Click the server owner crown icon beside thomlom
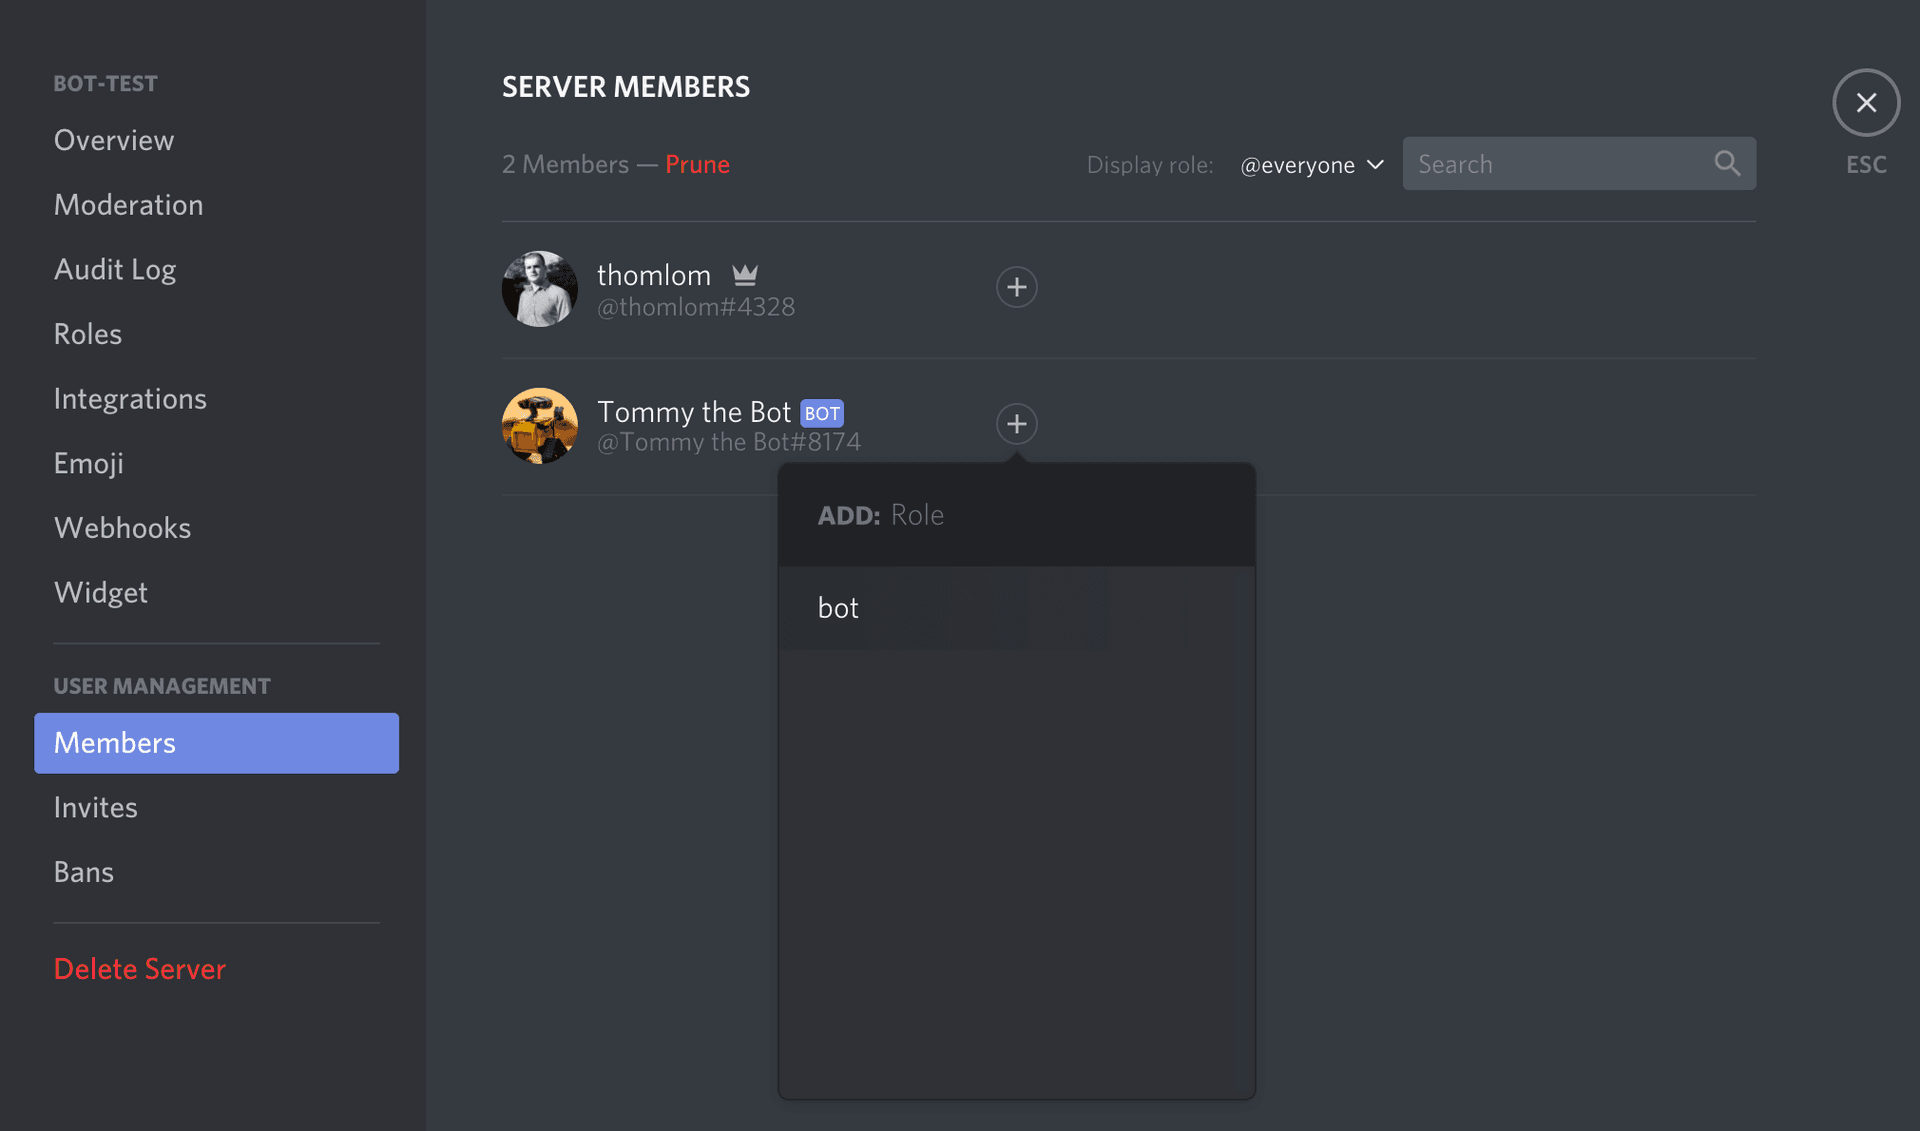Image resolution: width=1920 pixels, height=1131 pixels. [745, 274]
